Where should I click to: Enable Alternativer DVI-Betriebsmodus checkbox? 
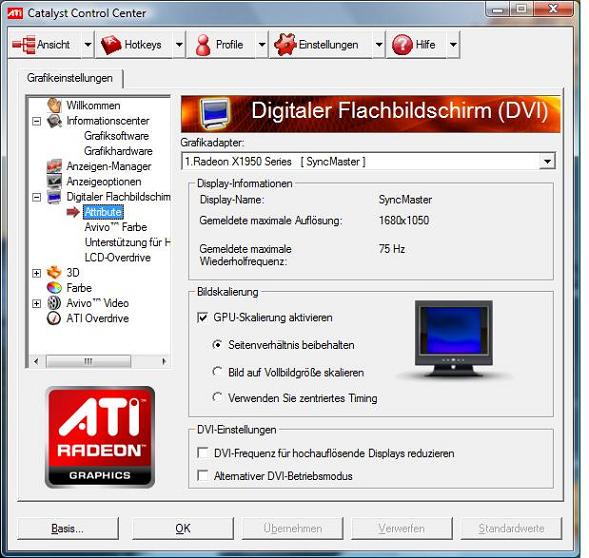coord(203,476)
